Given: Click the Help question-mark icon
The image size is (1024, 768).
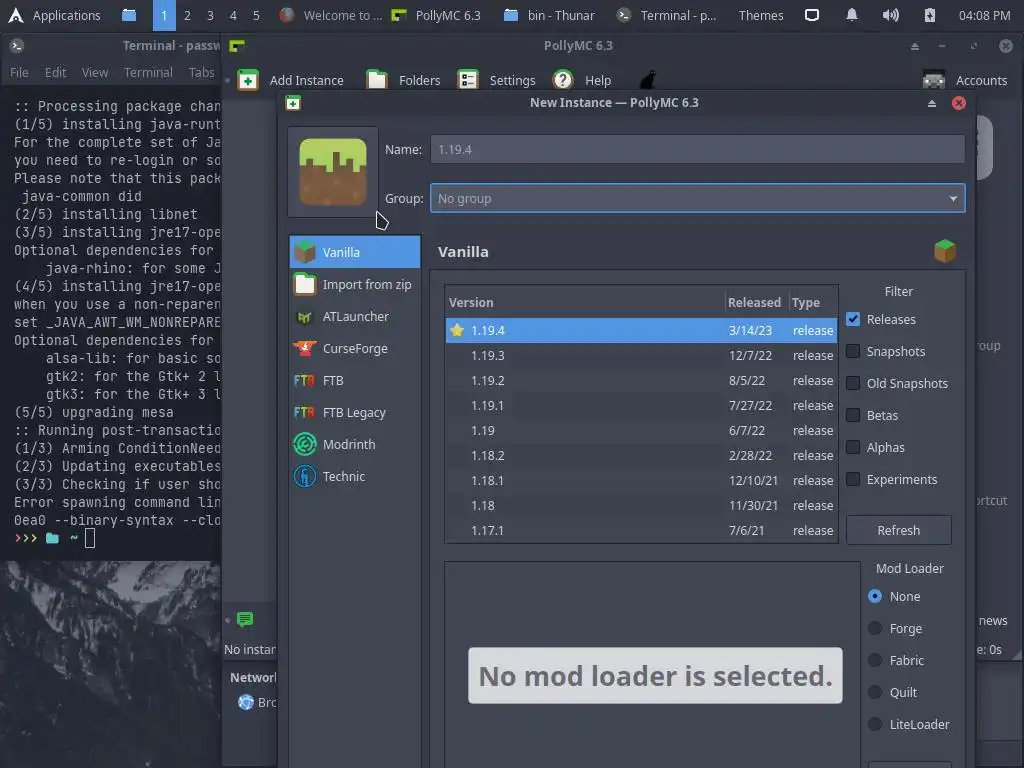Looking at the screenshot, I should click(x=562, y=80).
